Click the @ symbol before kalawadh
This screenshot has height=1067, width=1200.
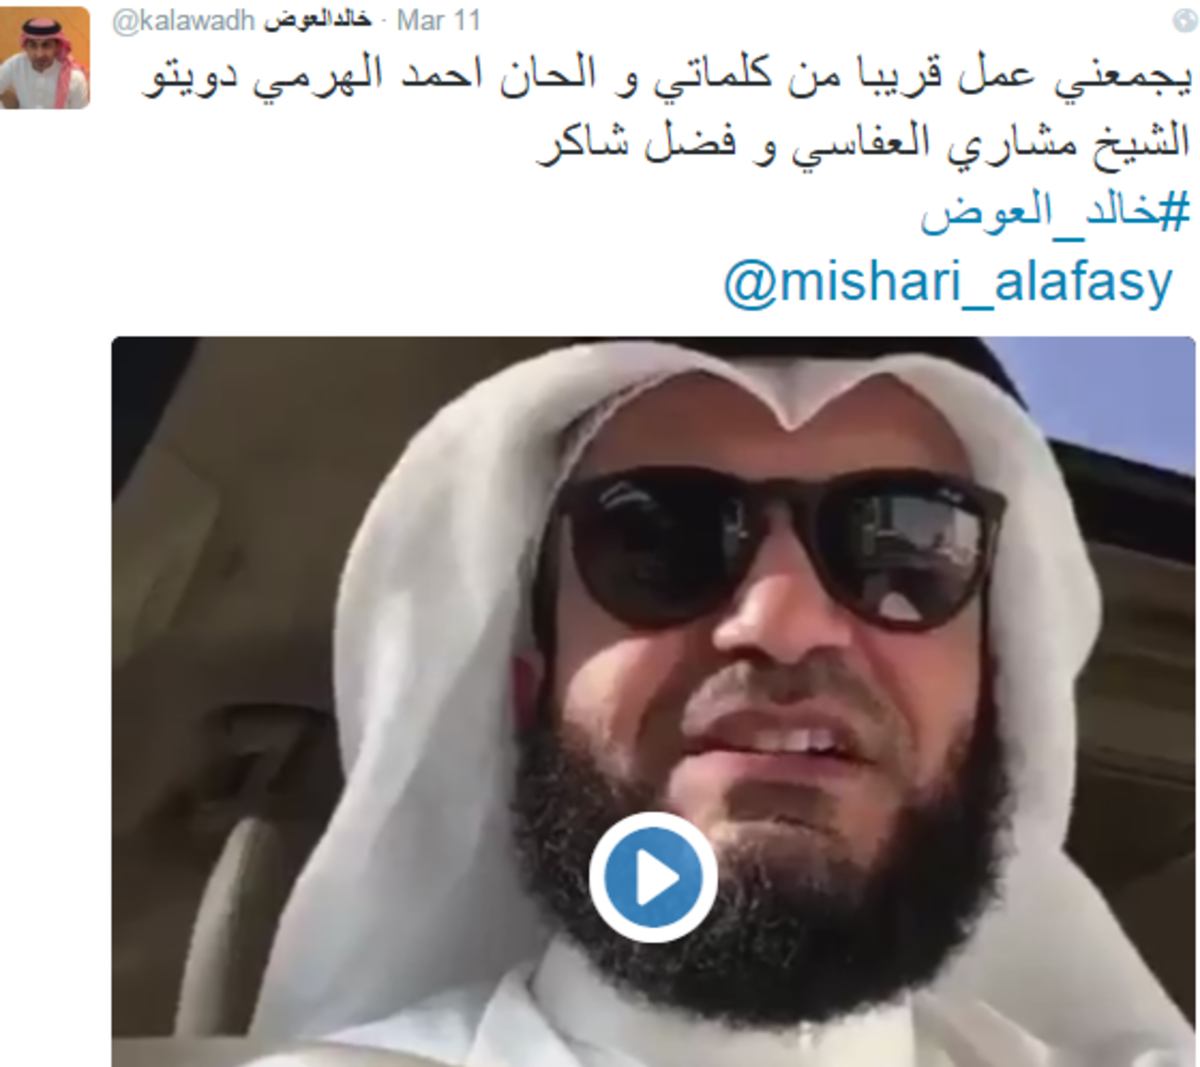125,21
